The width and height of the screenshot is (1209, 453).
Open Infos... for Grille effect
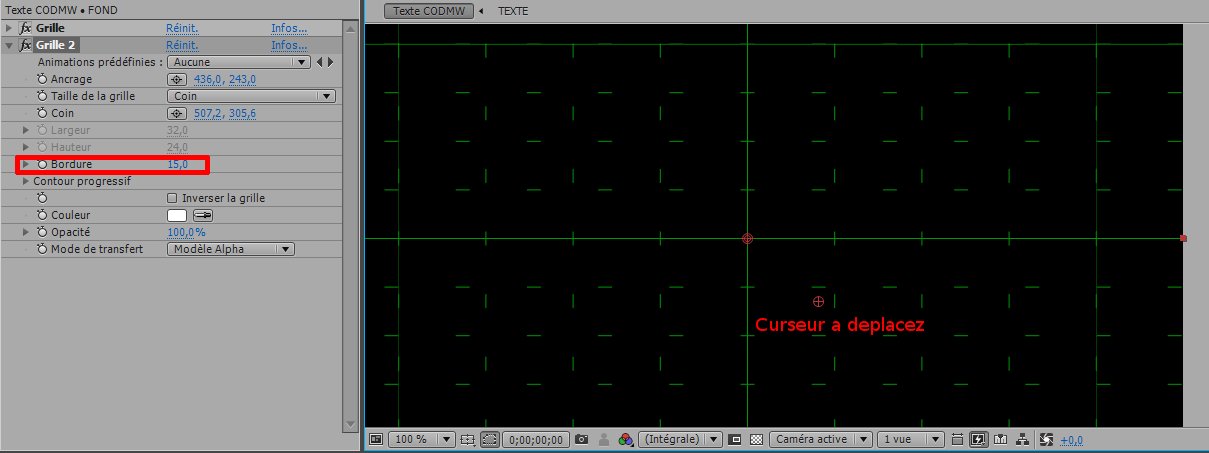pyautogui.click(x=289, y=28)
